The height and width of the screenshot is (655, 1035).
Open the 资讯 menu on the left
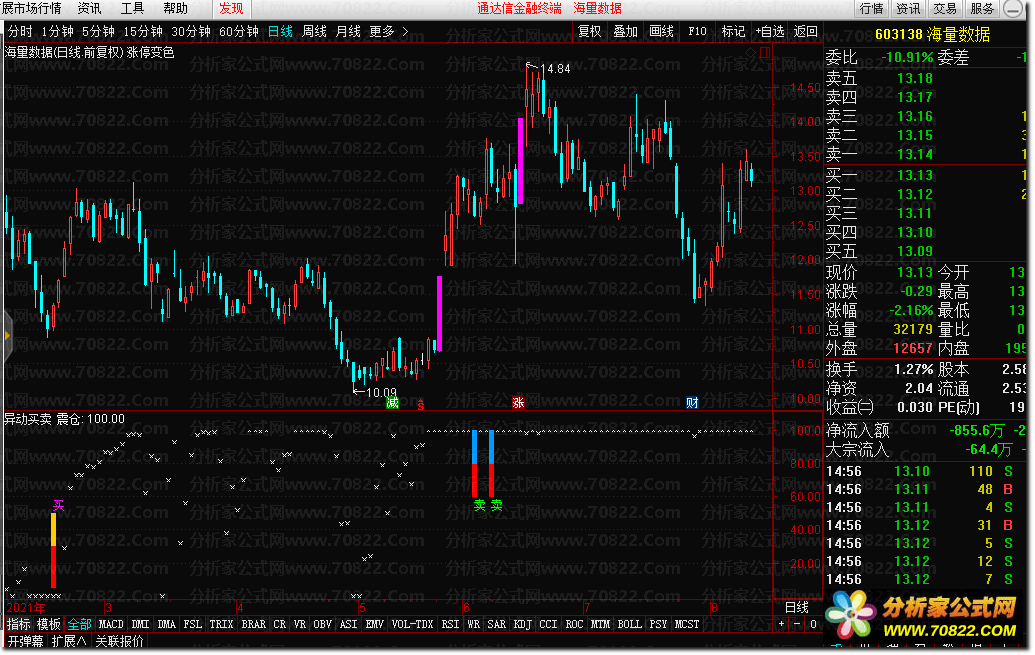[89, 9]
